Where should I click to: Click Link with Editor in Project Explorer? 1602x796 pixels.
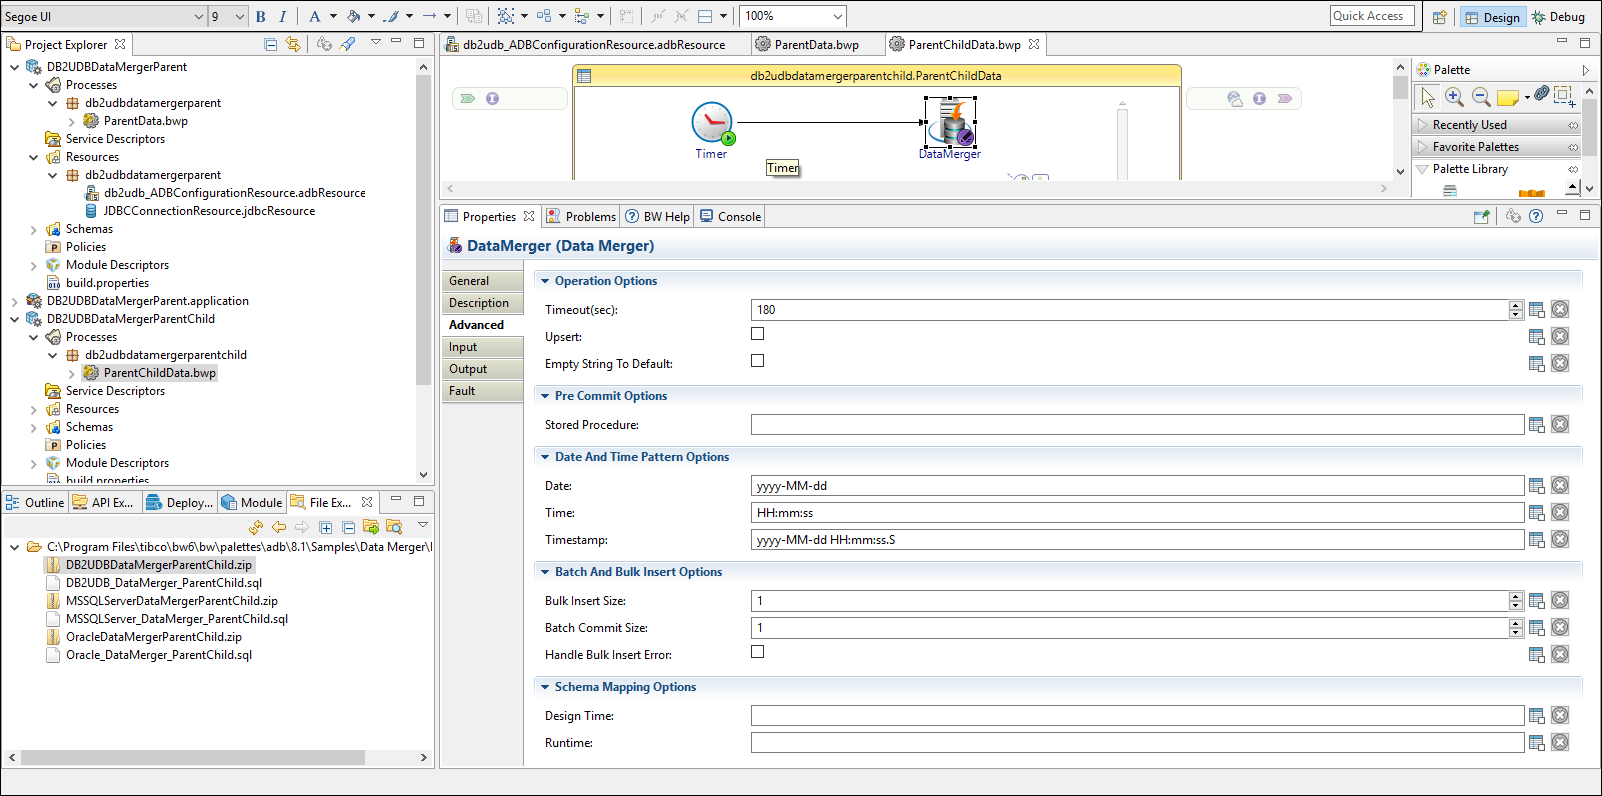click(x=293, y=44)
